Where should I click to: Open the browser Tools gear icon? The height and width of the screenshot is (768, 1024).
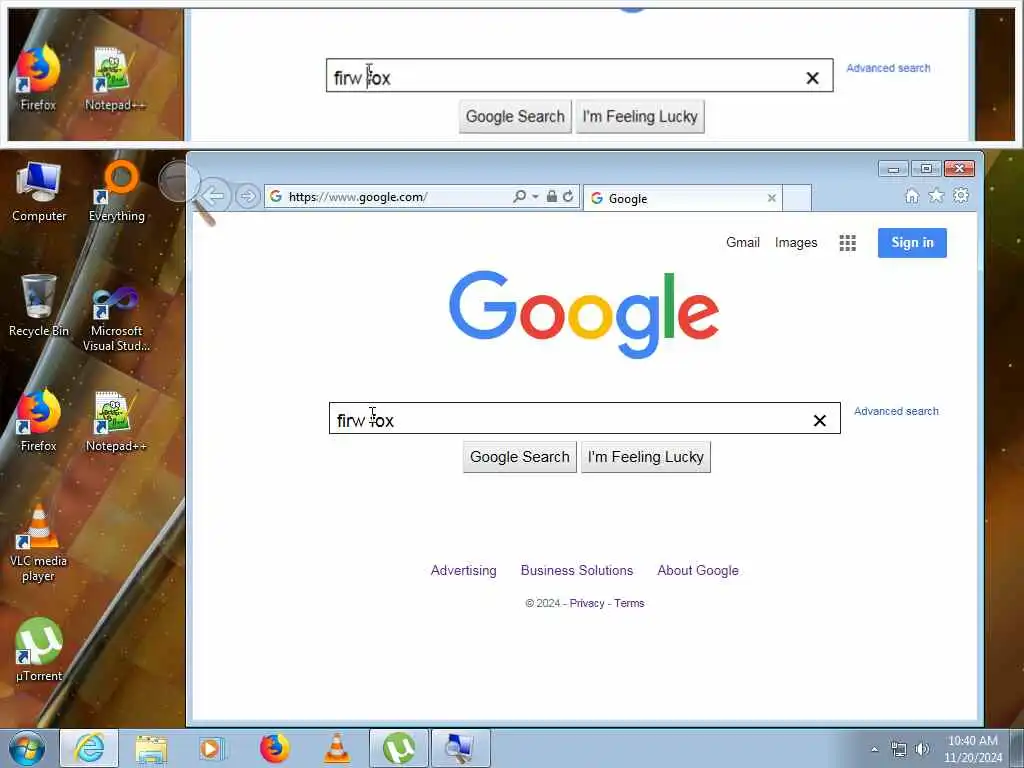tap(961, 195)
